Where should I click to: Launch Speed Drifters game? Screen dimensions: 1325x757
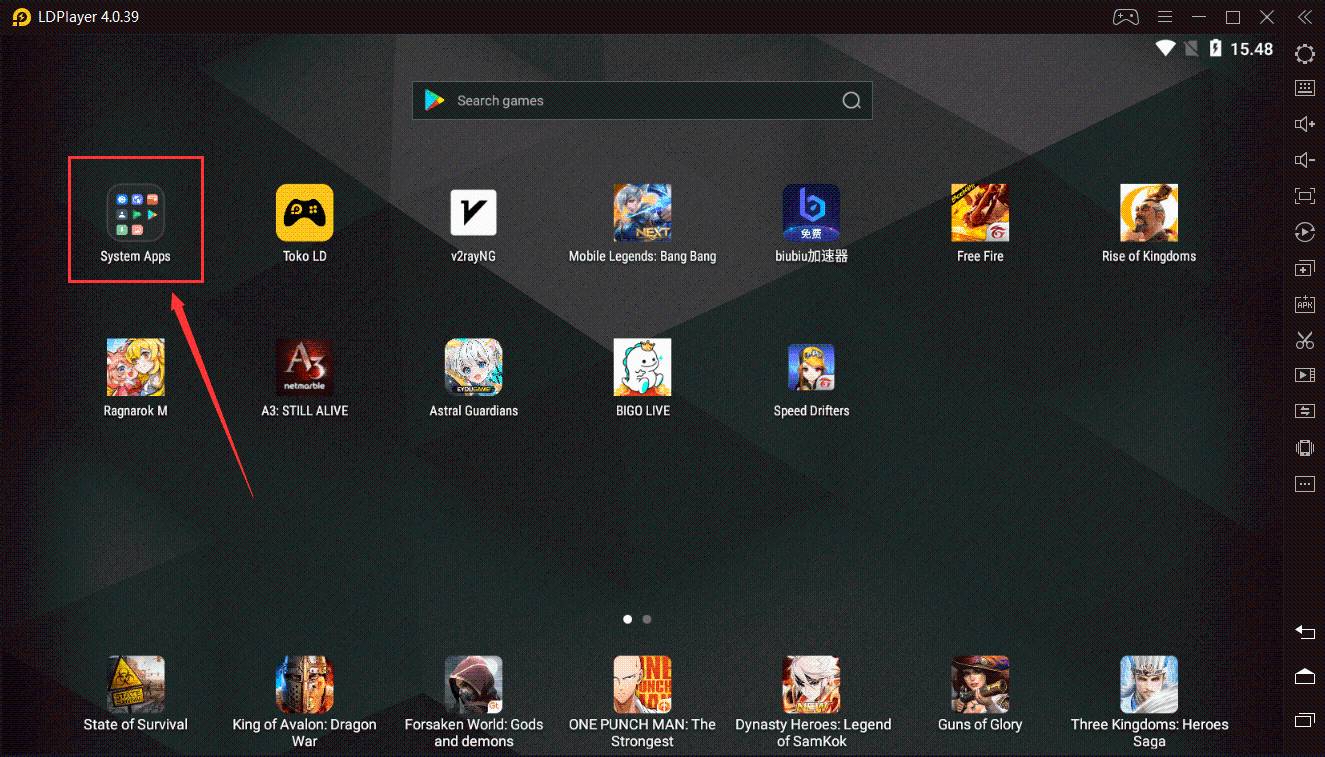811,367
